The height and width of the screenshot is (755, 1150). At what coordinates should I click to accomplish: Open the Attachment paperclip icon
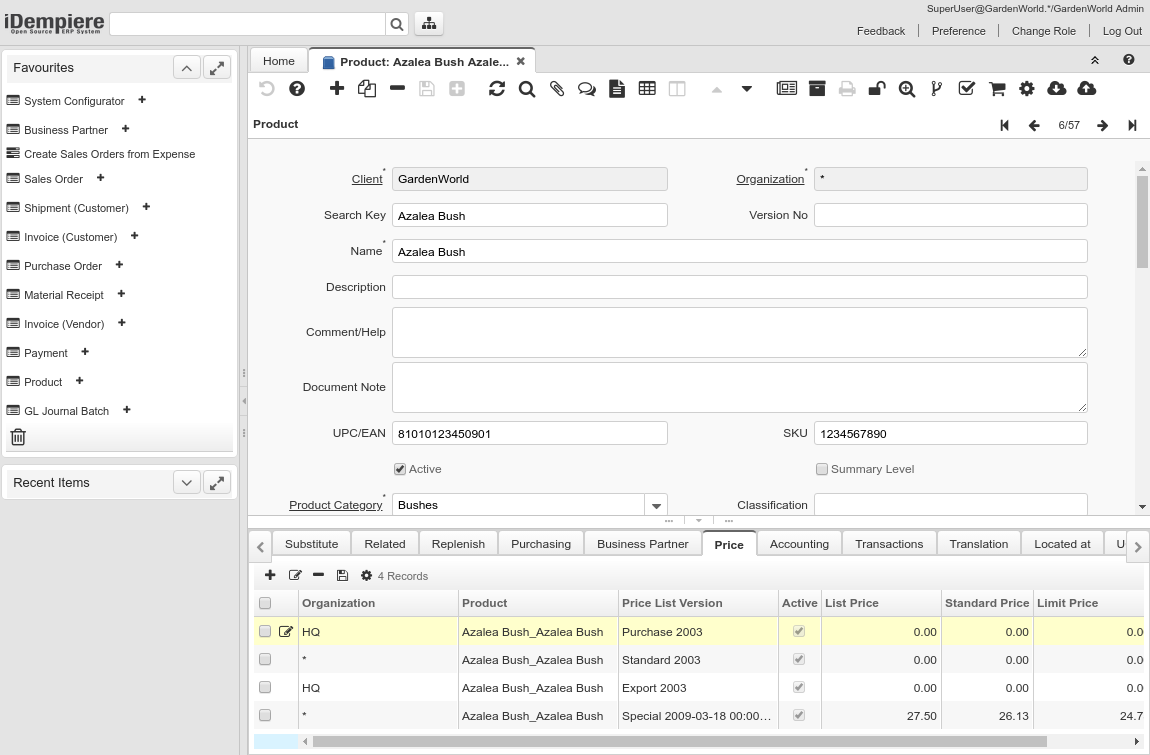pos(557,89)
